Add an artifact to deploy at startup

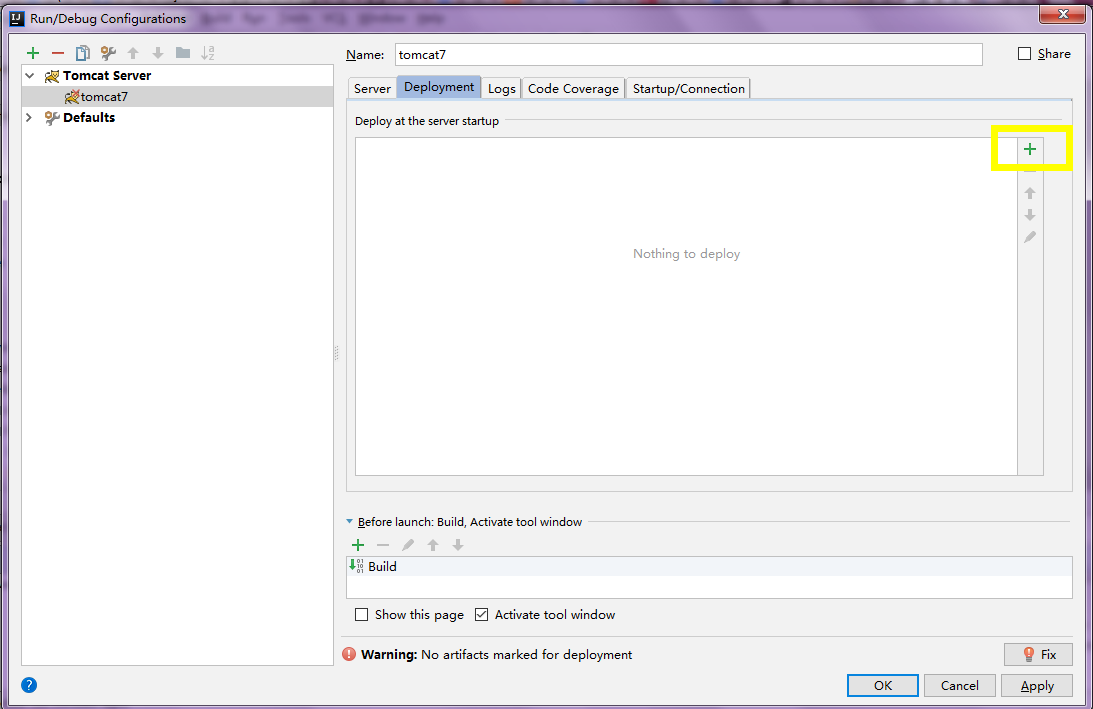pos(1030,148)
